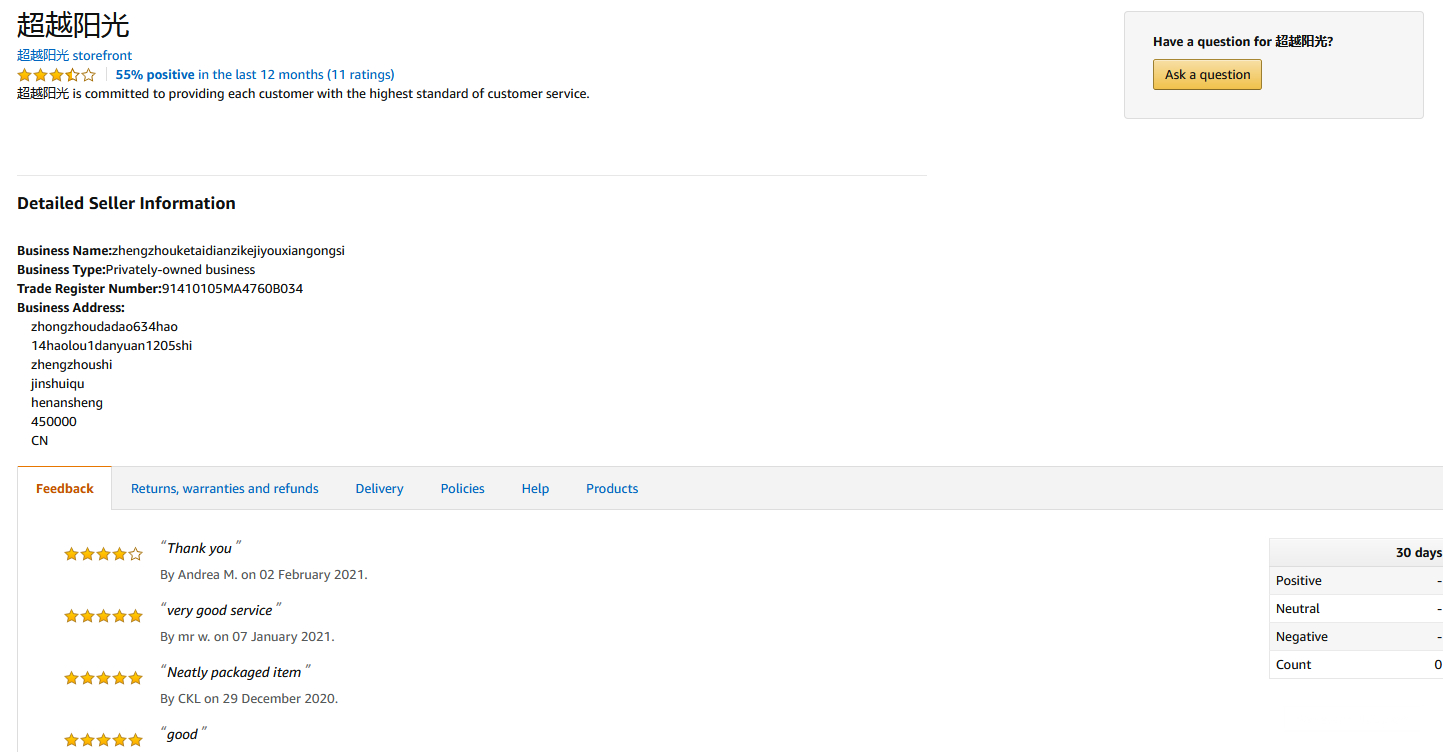Switch to Returns, warranties and refunds tab
Image resolution: width=1443 pixels, height=752 pixels.
pyautogui.click(x=225, y=489)
